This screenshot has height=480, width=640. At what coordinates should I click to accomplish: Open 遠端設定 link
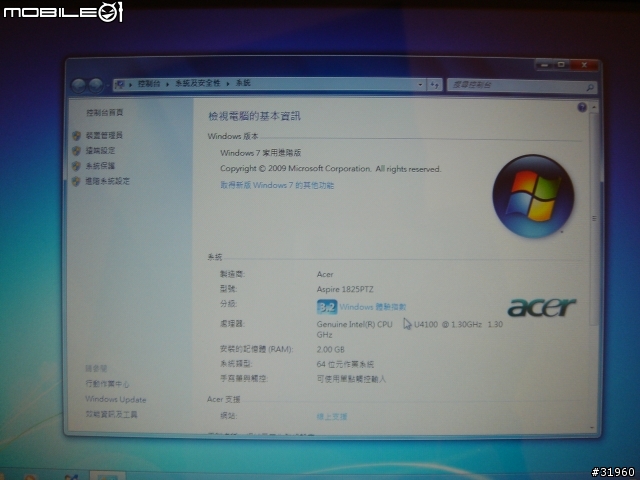(100, 151)
